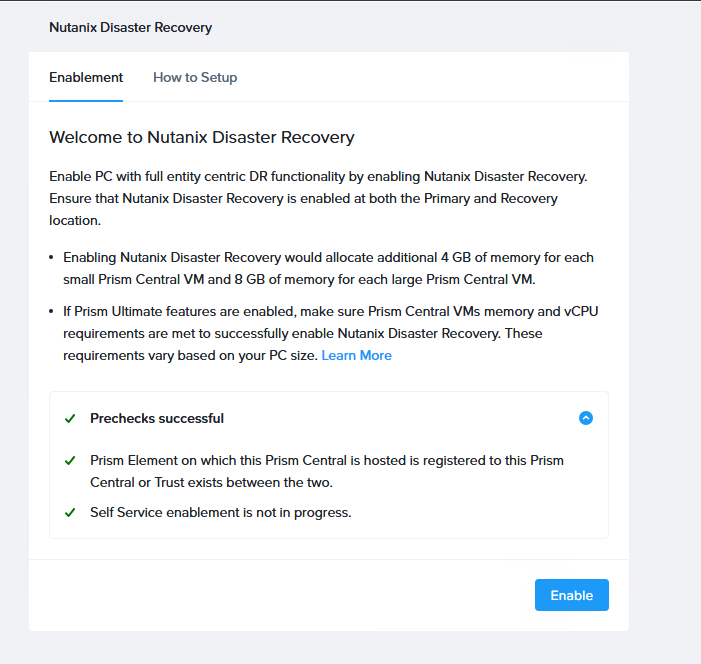Open the How to Setup tab
The width and height of the screenshot is (701, 664).
coord(195,77)
